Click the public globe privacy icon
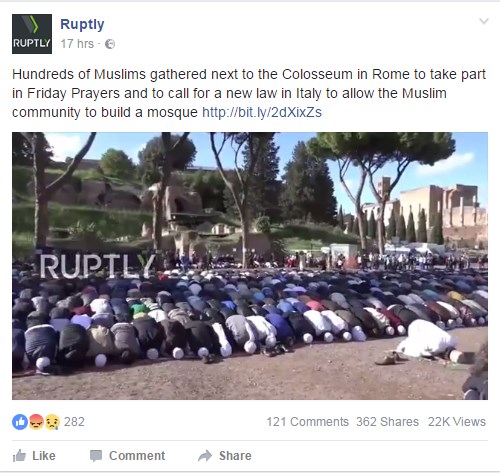This screenshot has width=500, height=473. 110,44
